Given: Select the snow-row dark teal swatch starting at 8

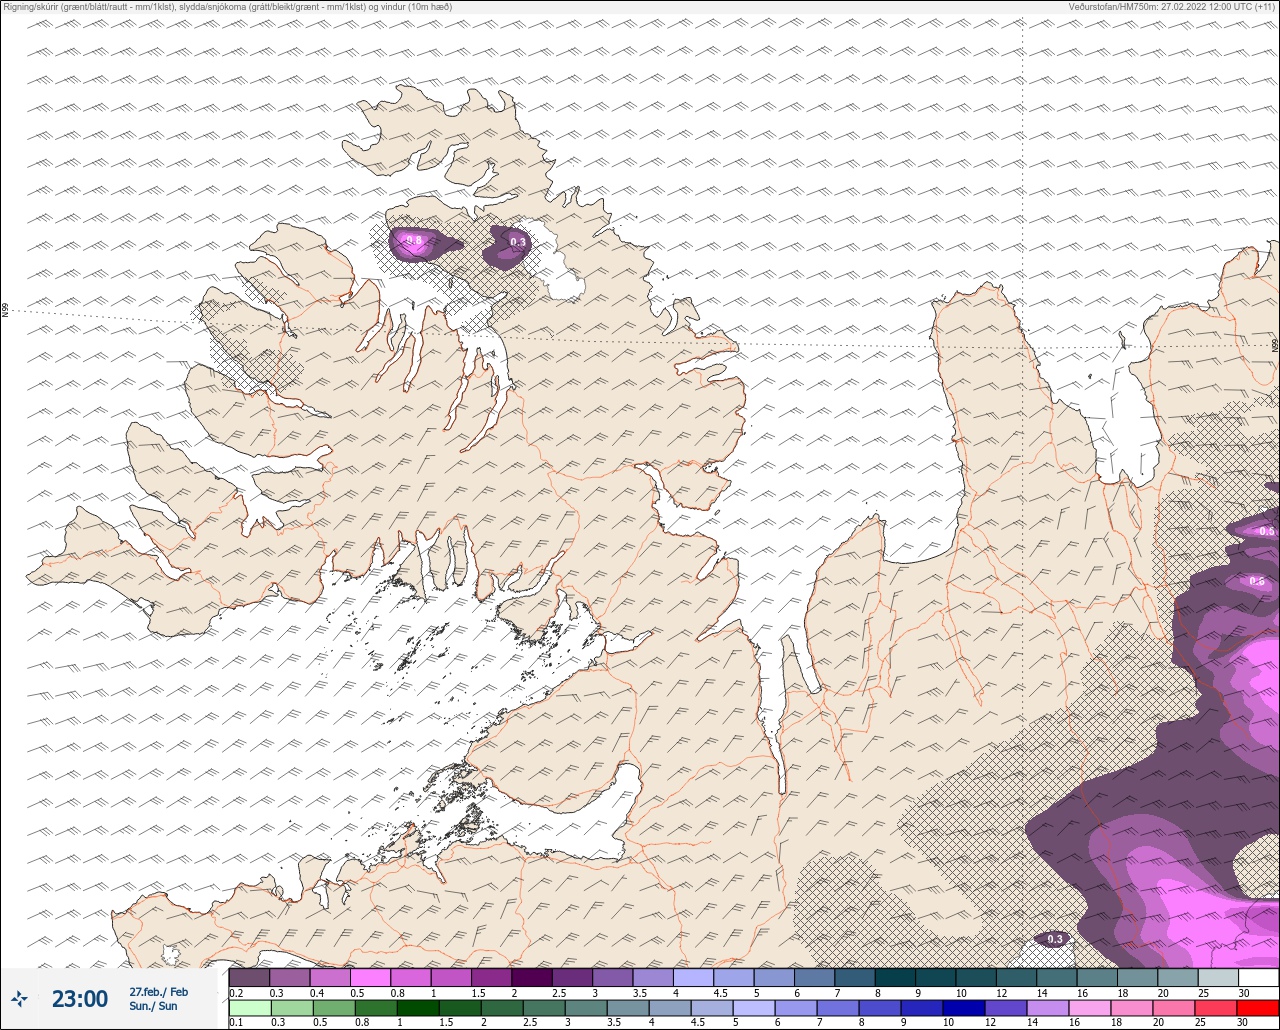Looking at the screenshot, I should [x=896, y=977].
